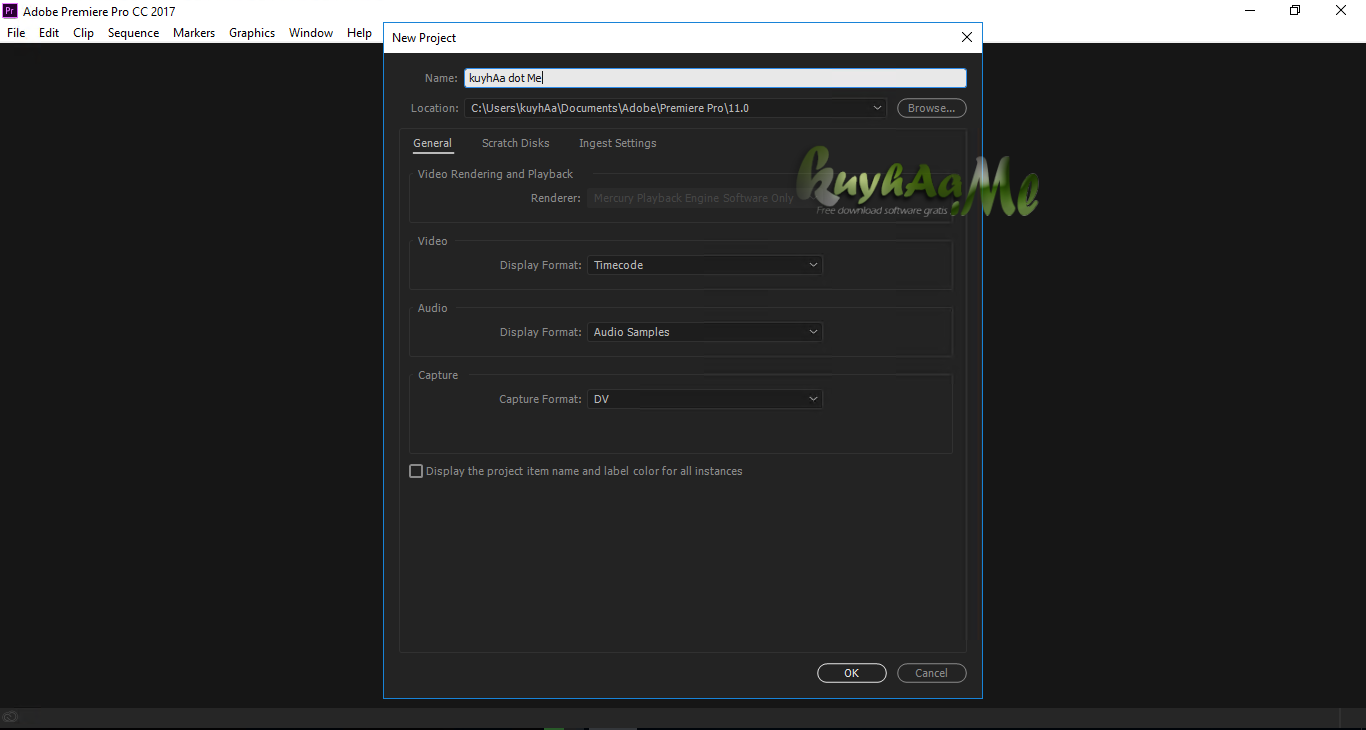1366x730 pixels.
Task: Open the Video Display Format dropdown (Timecode)
Action: pyautogui.click(x=705, y=265)
